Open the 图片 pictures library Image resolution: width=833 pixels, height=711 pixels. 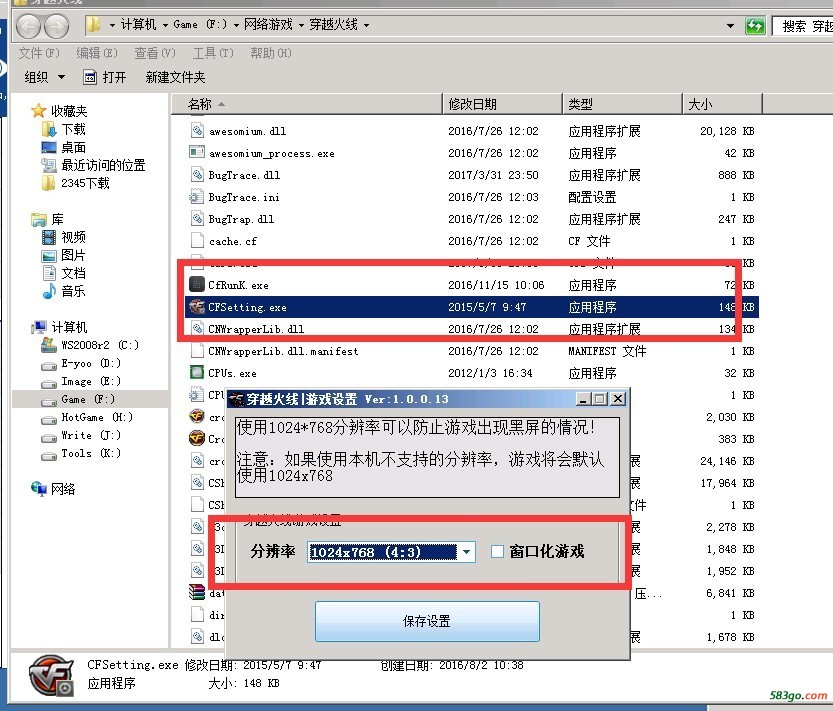click(73, 255)
